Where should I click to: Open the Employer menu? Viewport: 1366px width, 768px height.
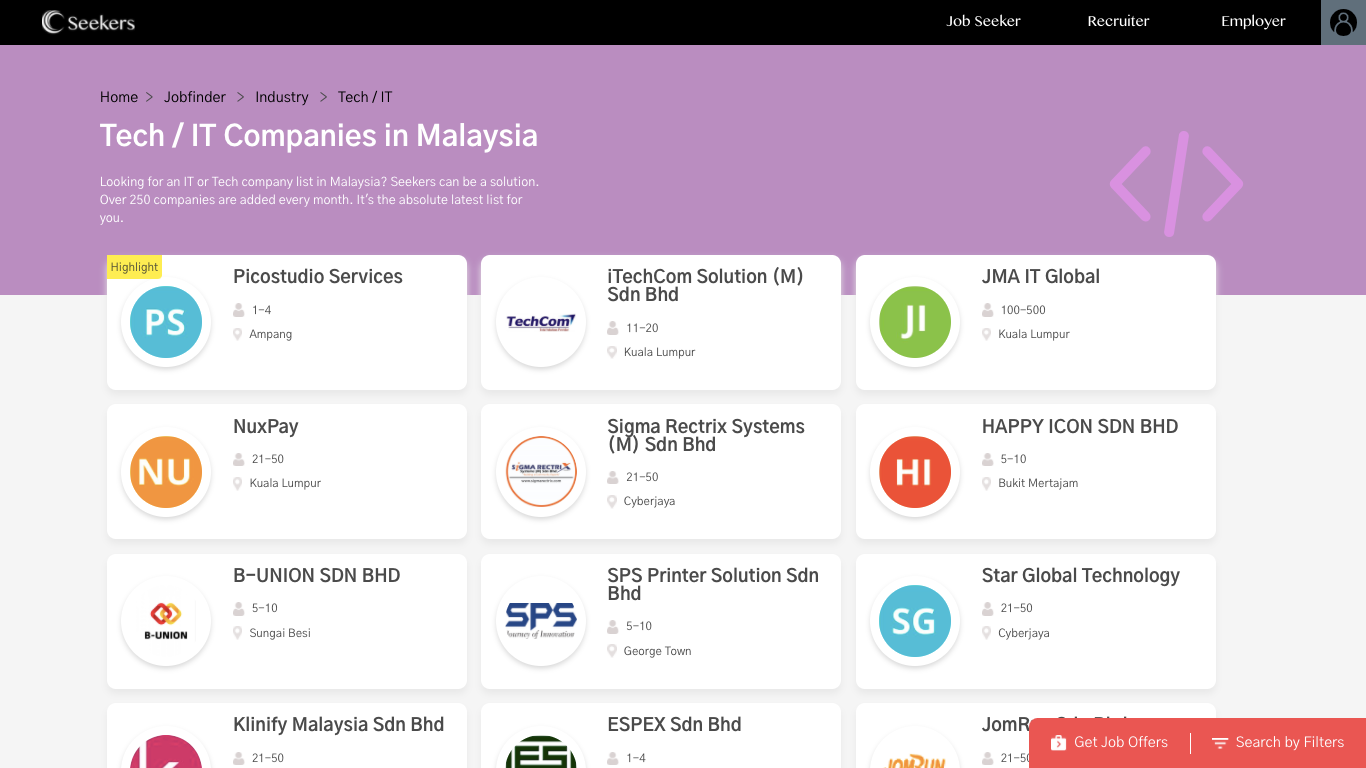tap(1253, 21)
